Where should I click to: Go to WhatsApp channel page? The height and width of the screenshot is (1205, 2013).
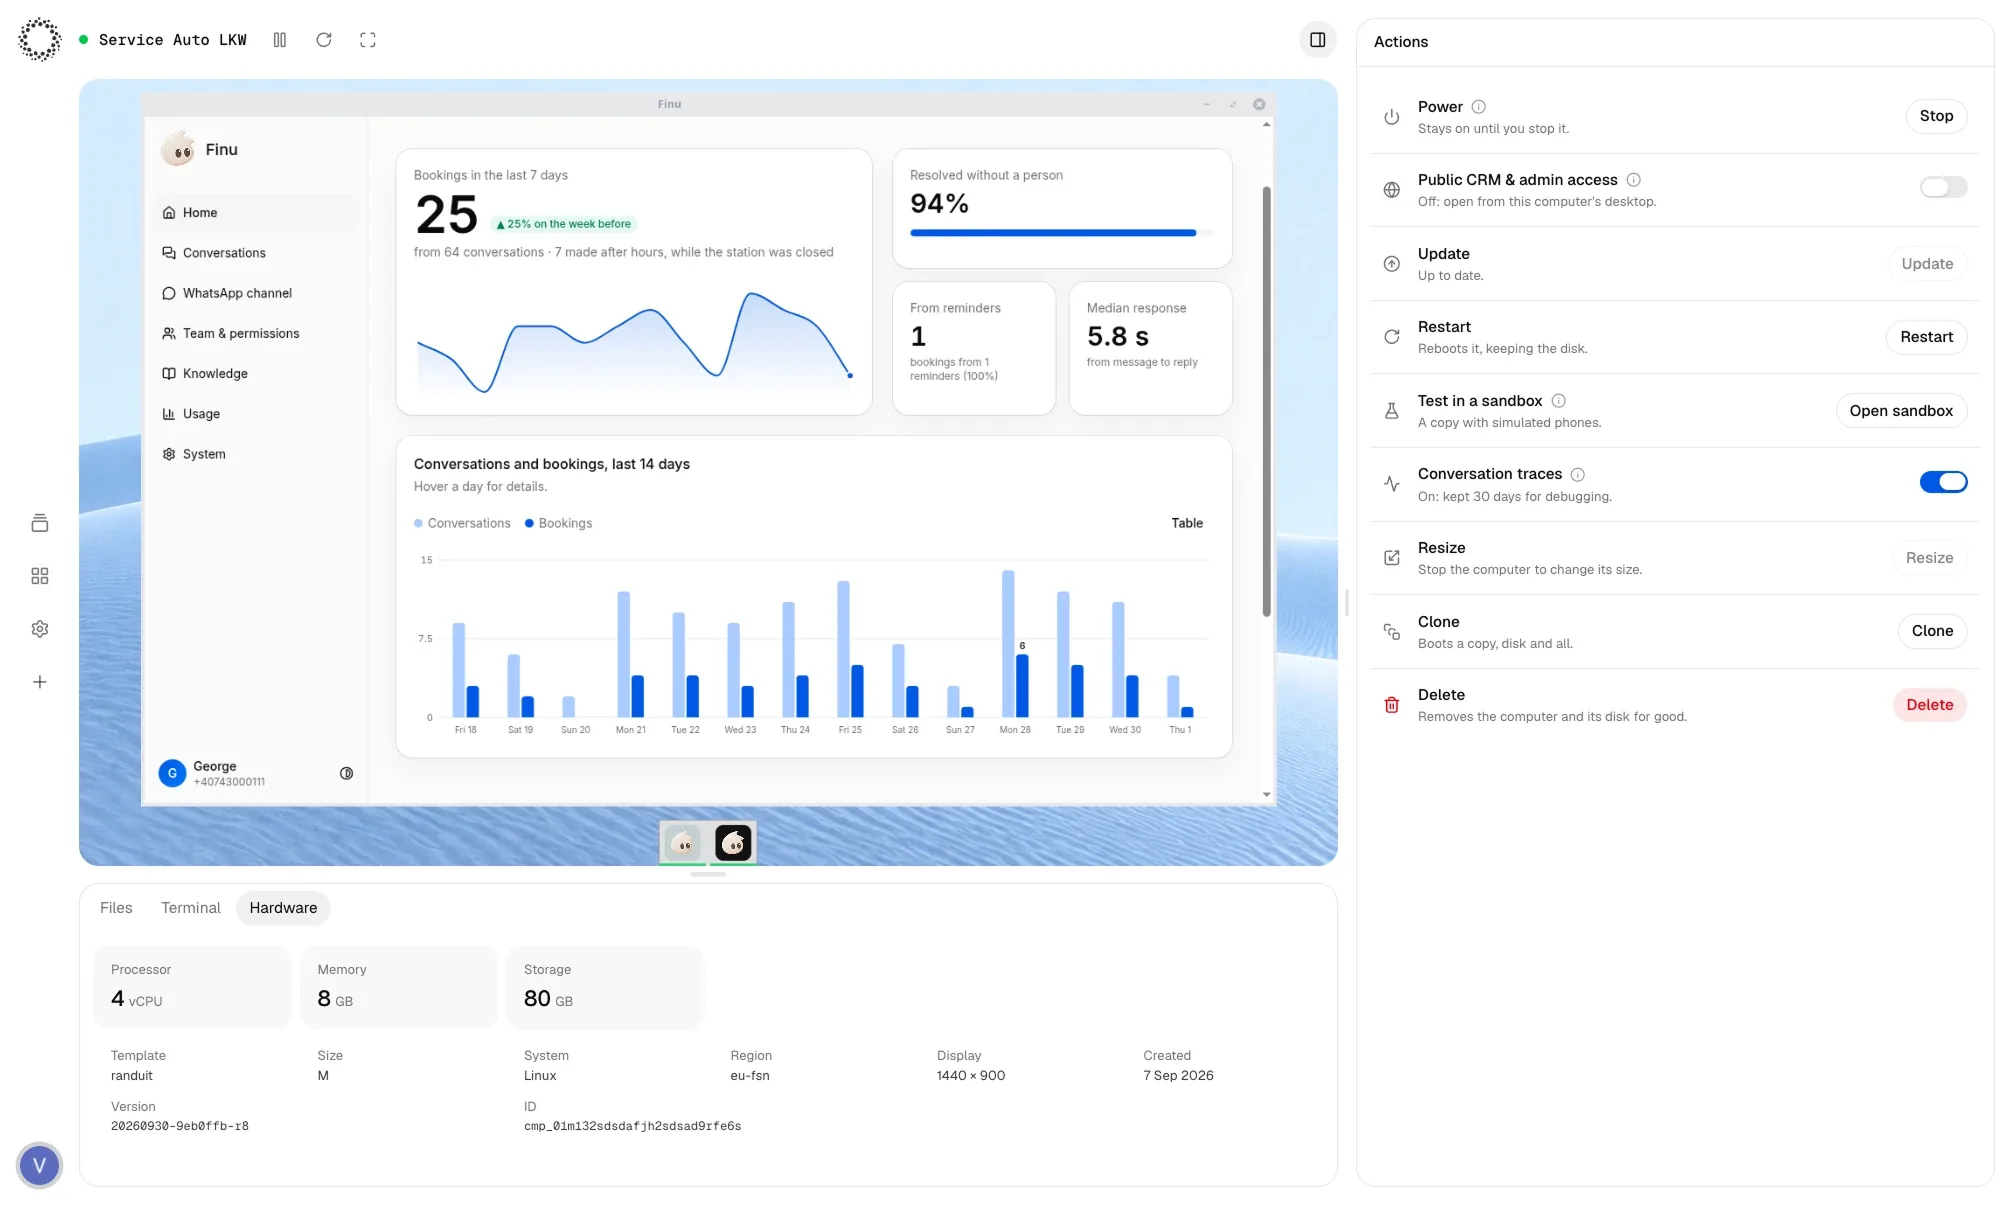[x=257, y=293]
